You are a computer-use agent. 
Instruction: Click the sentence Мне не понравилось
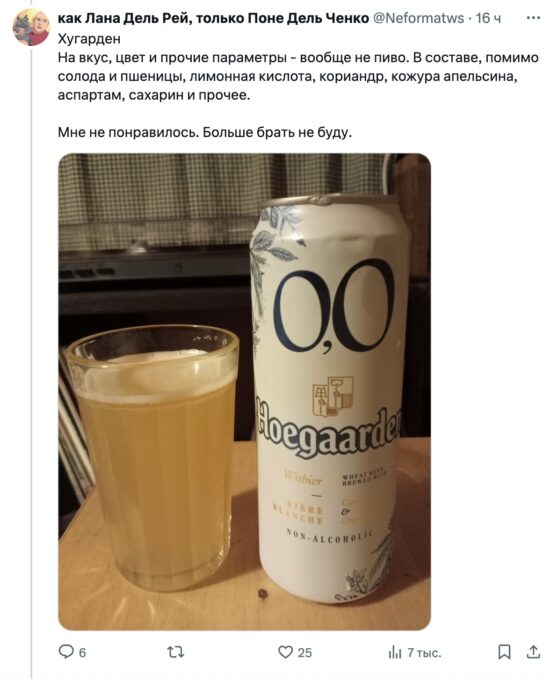(x=129, y=132)
